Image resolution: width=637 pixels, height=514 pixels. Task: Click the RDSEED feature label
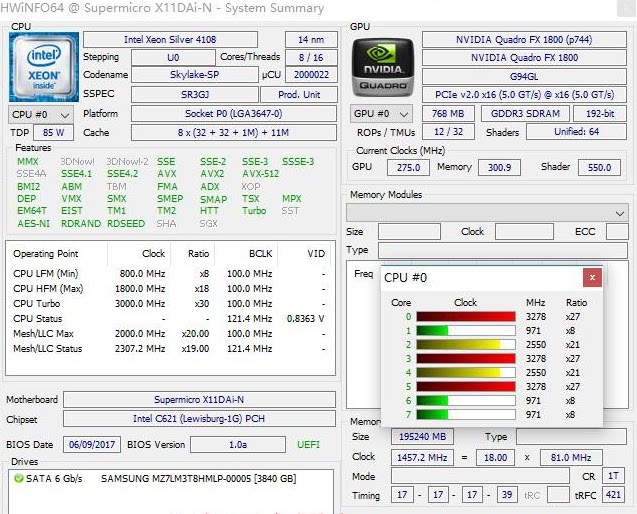point(126,223)
